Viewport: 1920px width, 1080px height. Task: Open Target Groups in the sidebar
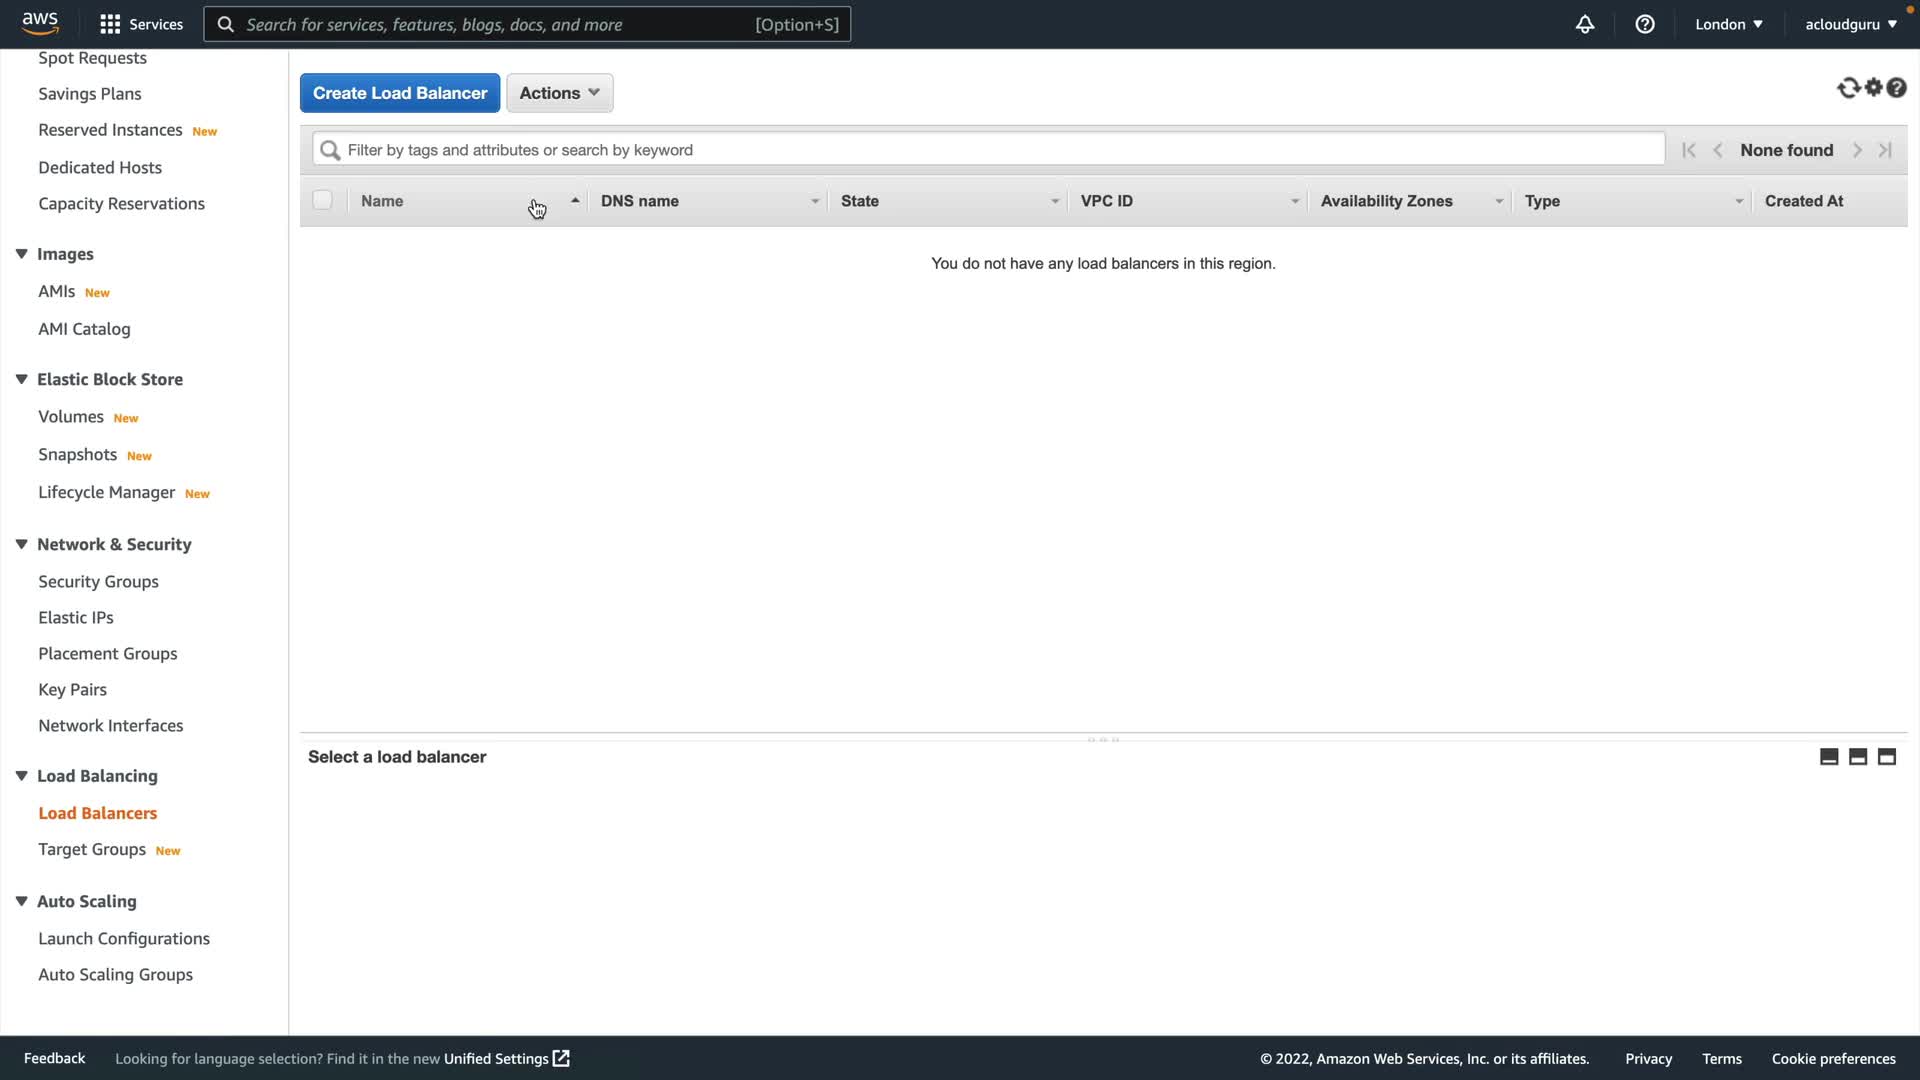point(92,849)
